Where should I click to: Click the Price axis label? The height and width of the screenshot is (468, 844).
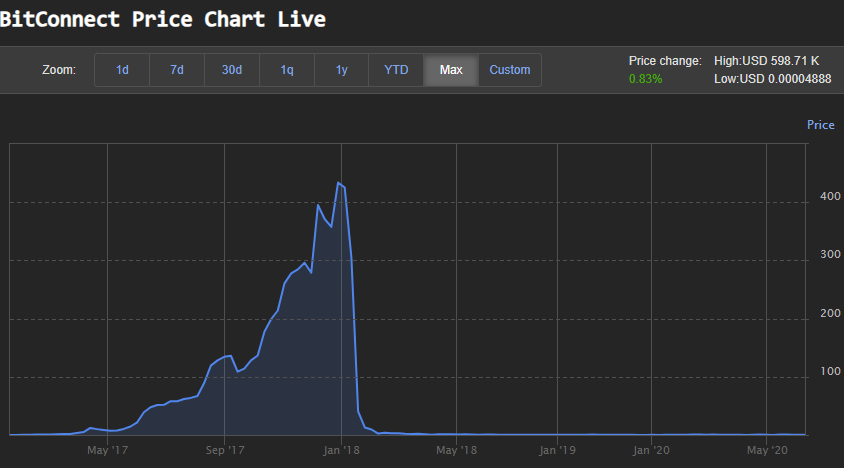(820, 125)
